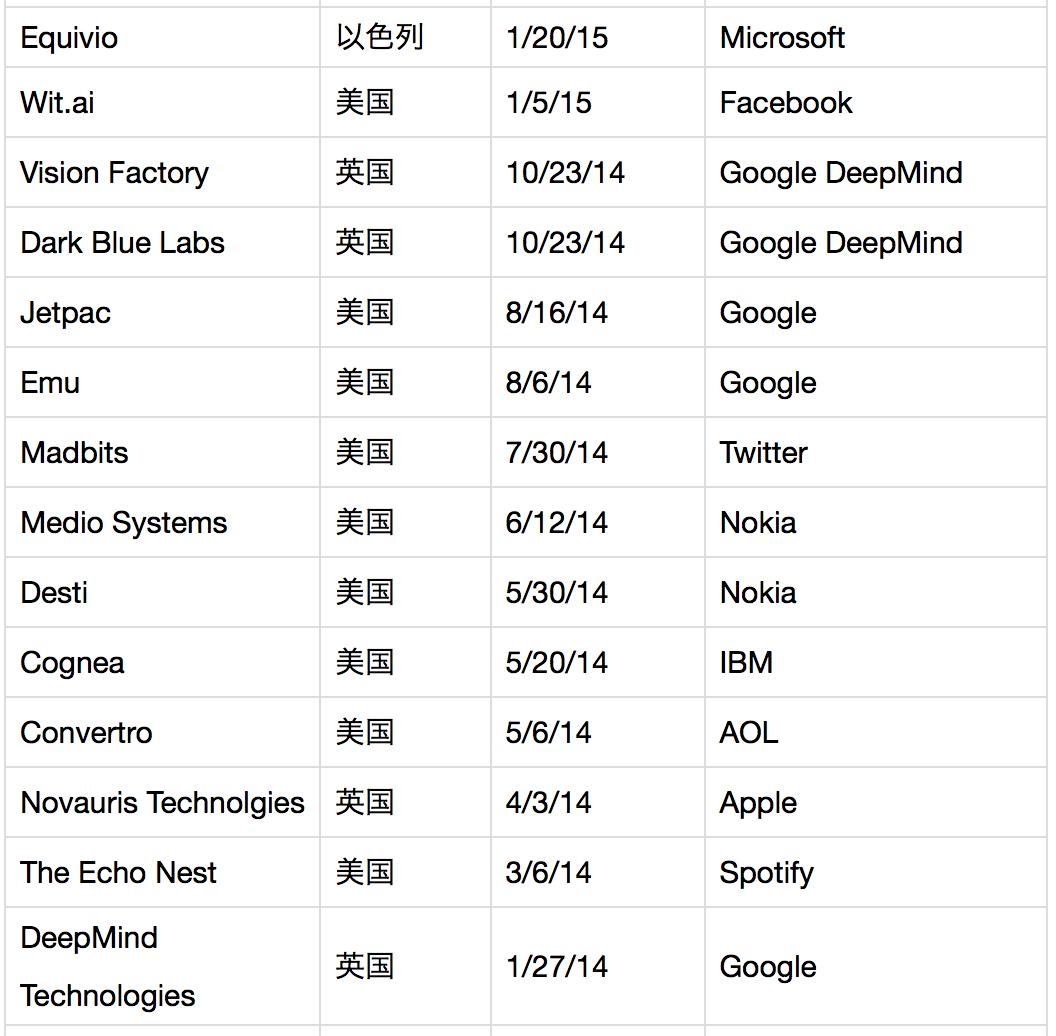Image resolution: width=1056 pixels, height=1036 pixels.
Task: Select the Jetpac row name
Action: coord(65,313)
